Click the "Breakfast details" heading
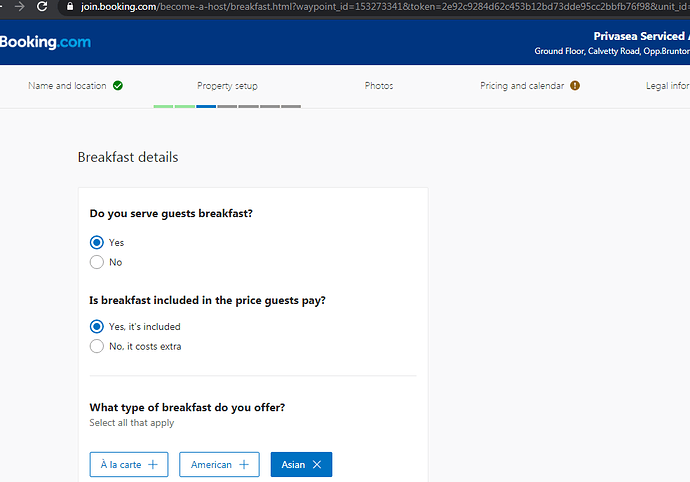 tap(128, 157)
